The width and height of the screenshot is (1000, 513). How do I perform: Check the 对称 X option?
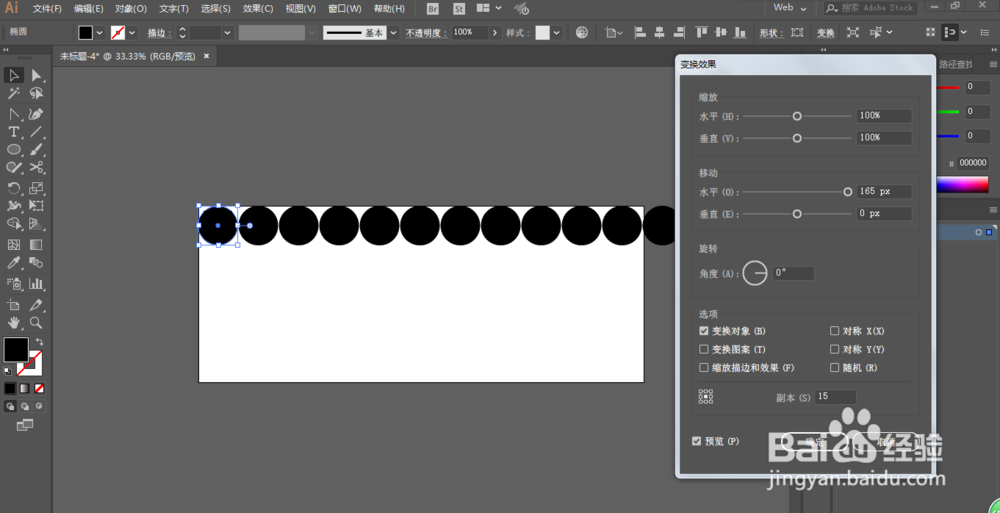pyautogui.click(x=834, y=331)
